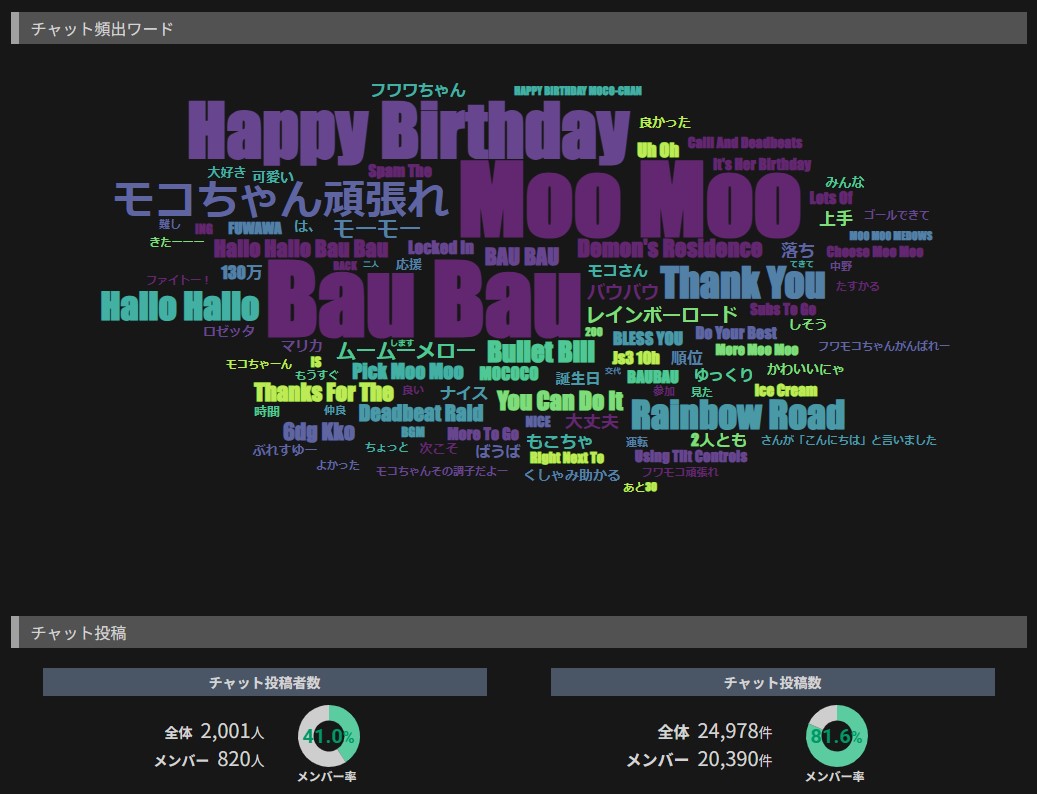Click the 'BLESS YOU' word
The image size is (1037, 794).
point(647,339)
